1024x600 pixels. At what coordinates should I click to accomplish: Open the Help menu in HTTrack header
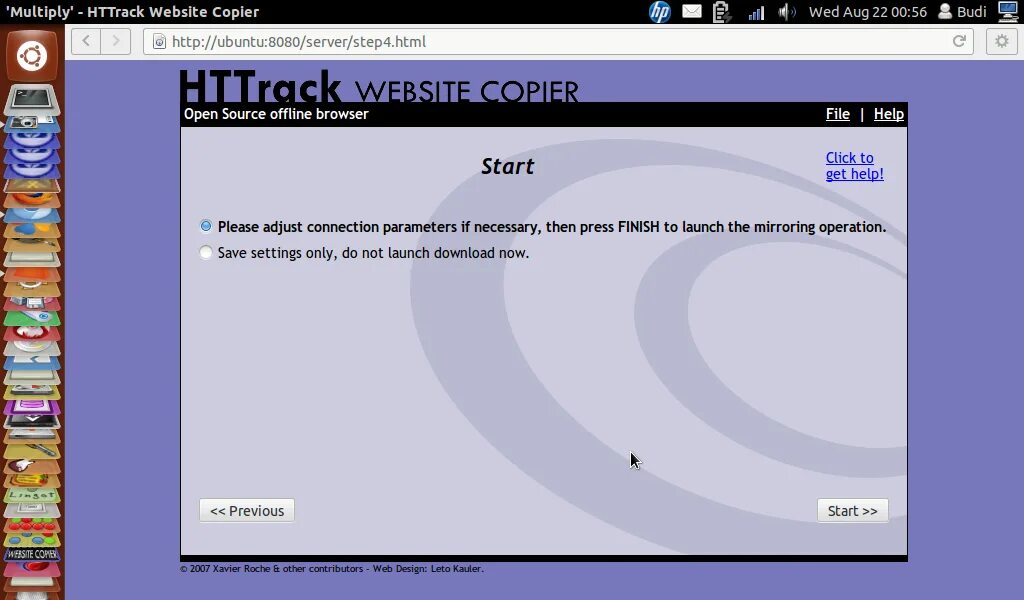click(889, 114)
